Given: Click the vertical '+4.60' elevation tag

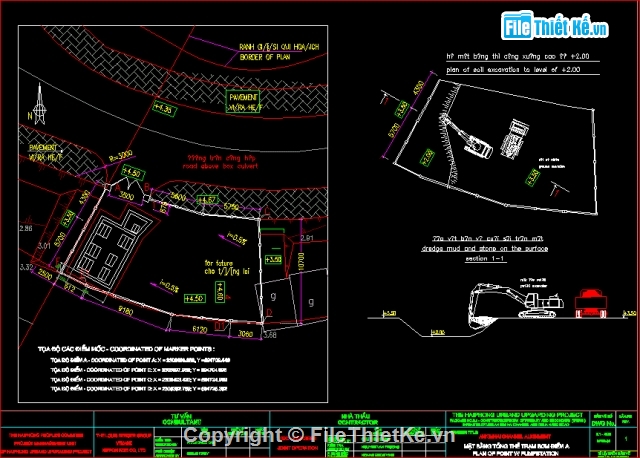Looking at the screenshot, I should tap(220, 292).
